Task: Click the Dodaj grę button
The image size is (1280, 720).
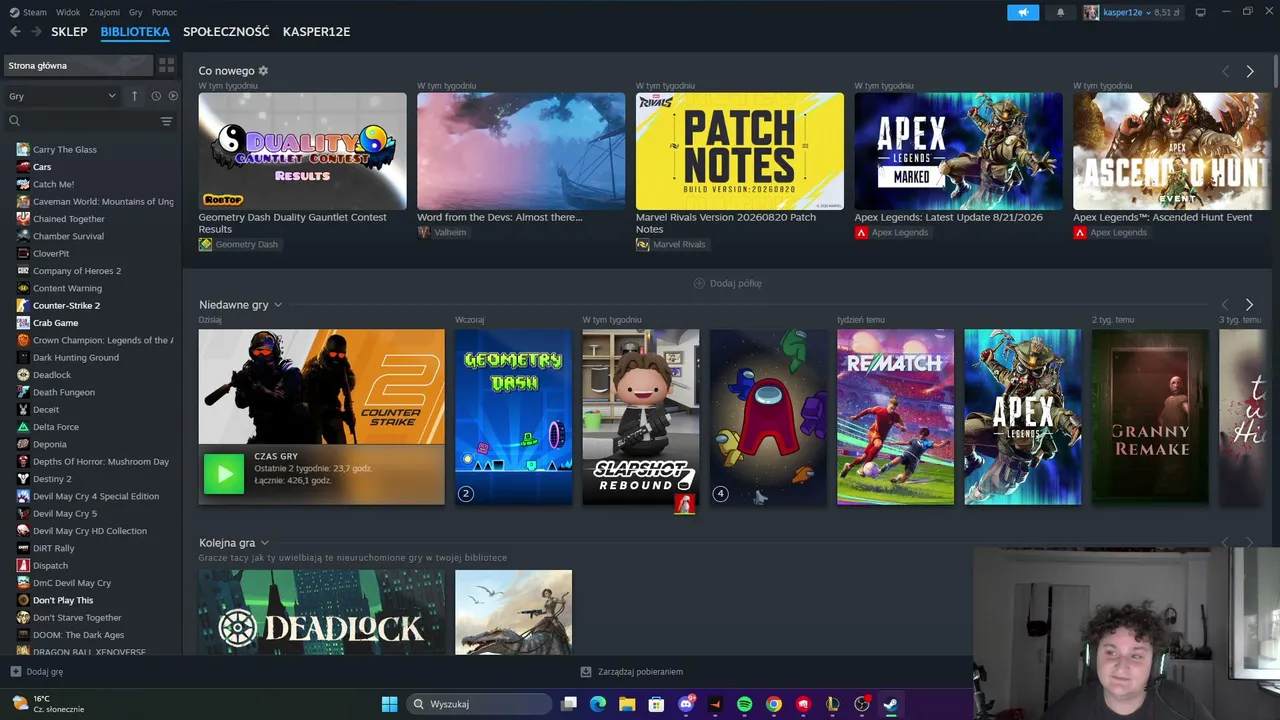Action: click(37, 672)
